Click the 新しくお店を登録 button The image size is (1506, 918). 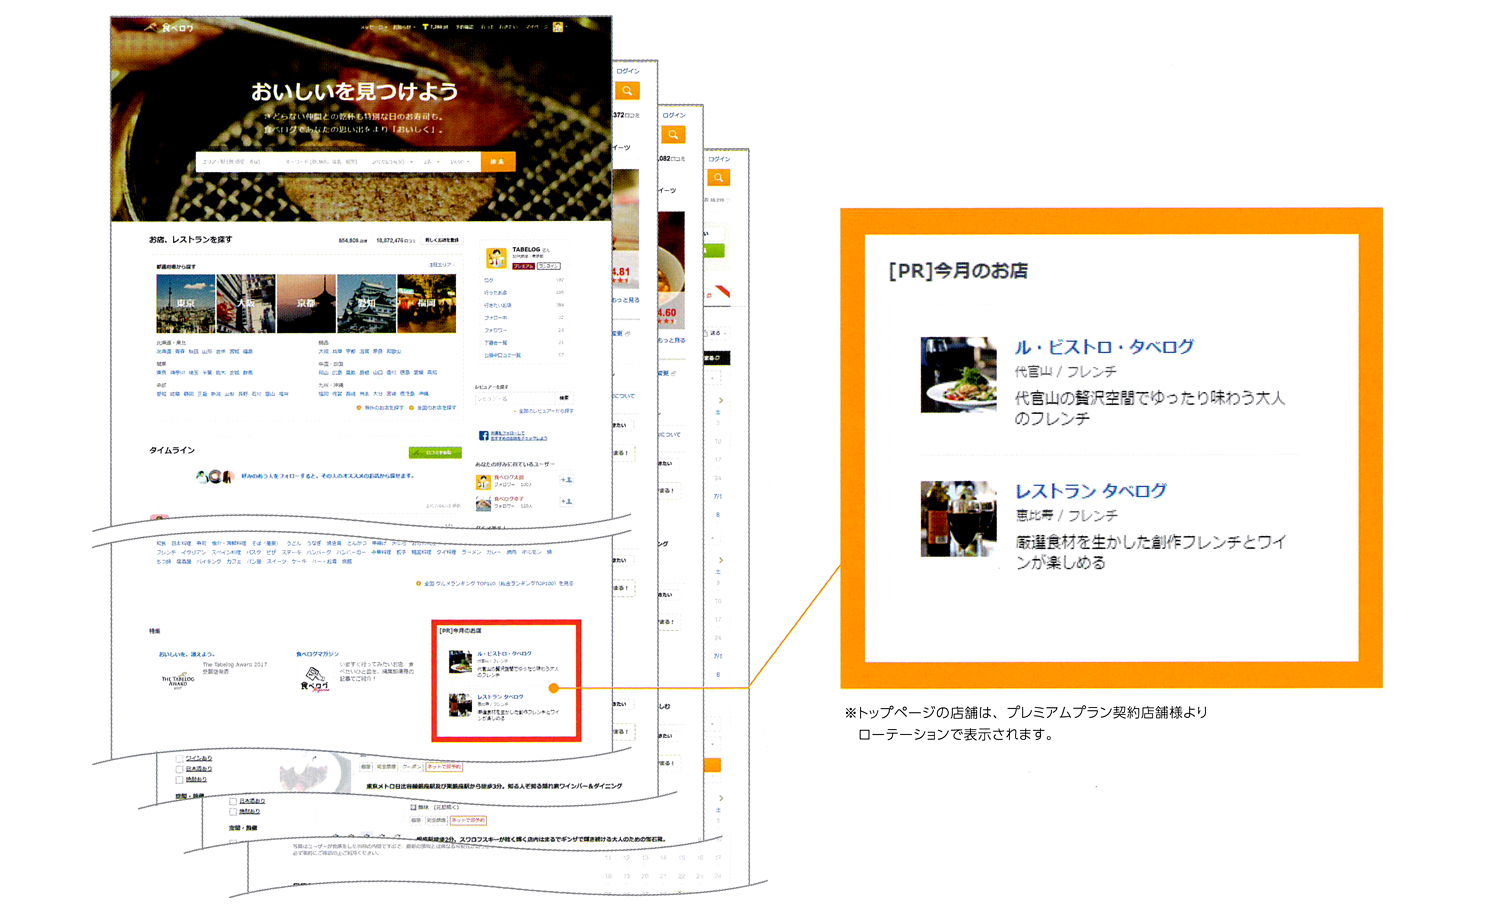click(x=442, y=240)
